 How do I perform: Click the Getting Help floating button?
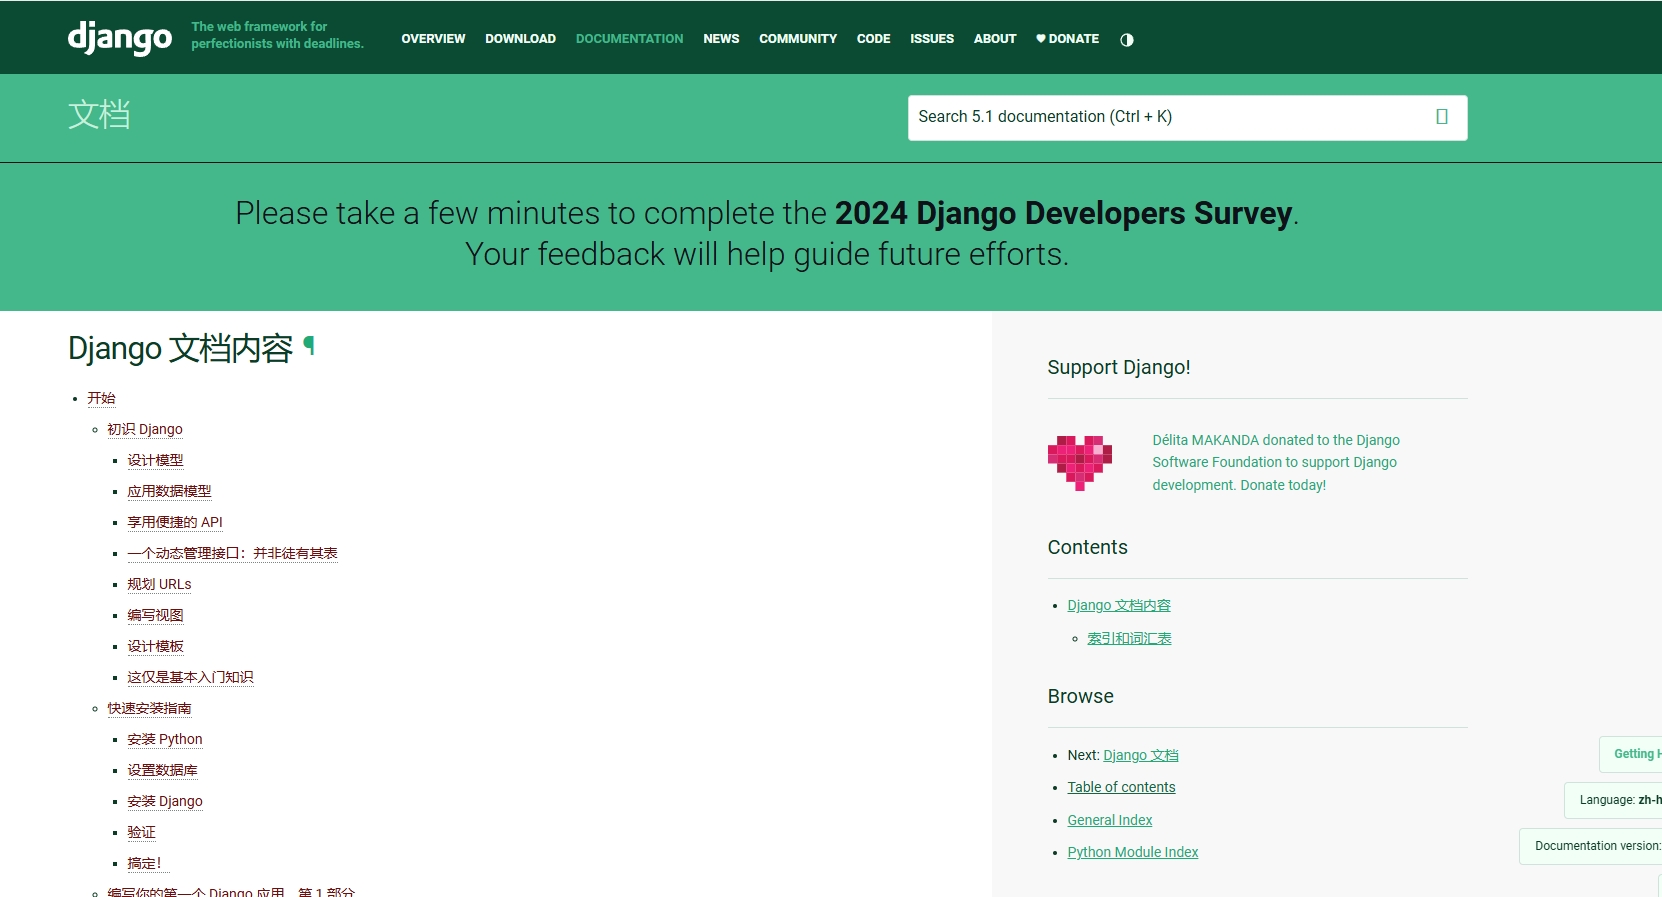[x=1631, y=754]
